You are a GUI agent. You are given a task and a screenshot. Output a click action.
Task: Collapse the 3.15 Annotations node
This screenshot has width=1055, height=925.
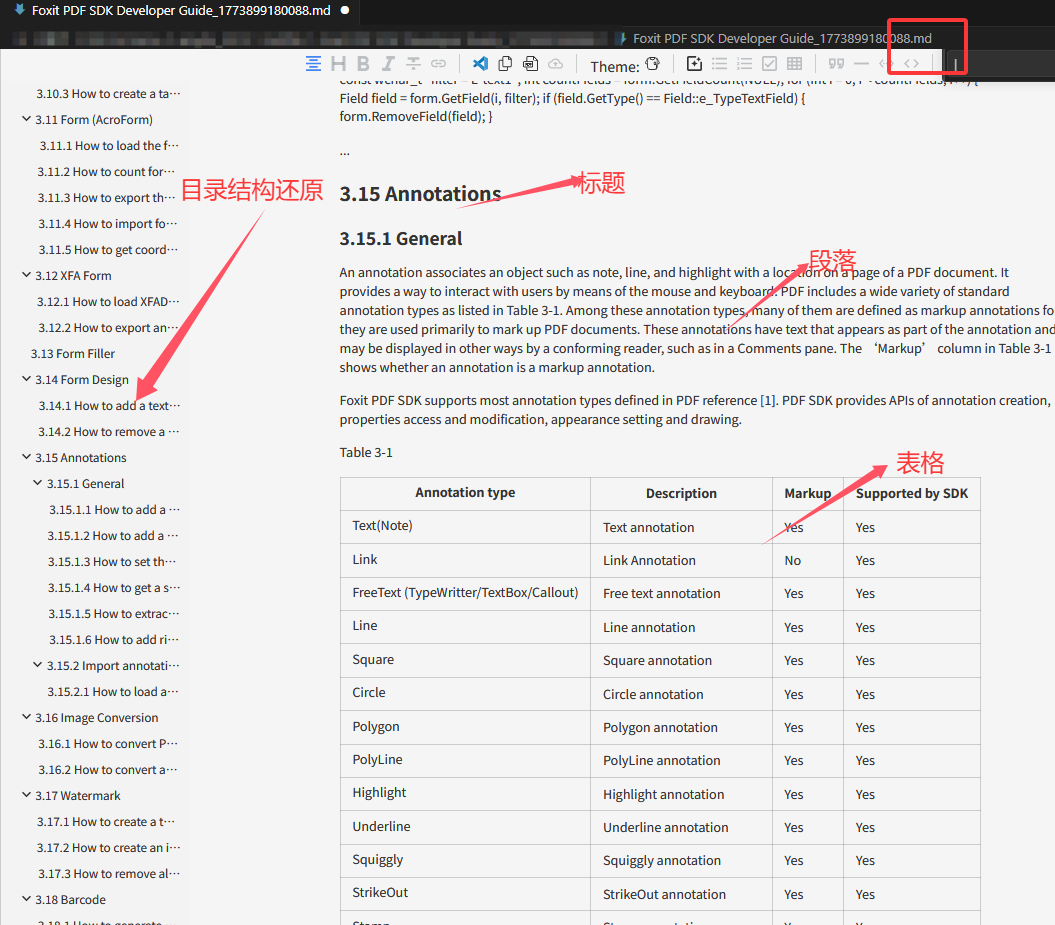[26, 457]
